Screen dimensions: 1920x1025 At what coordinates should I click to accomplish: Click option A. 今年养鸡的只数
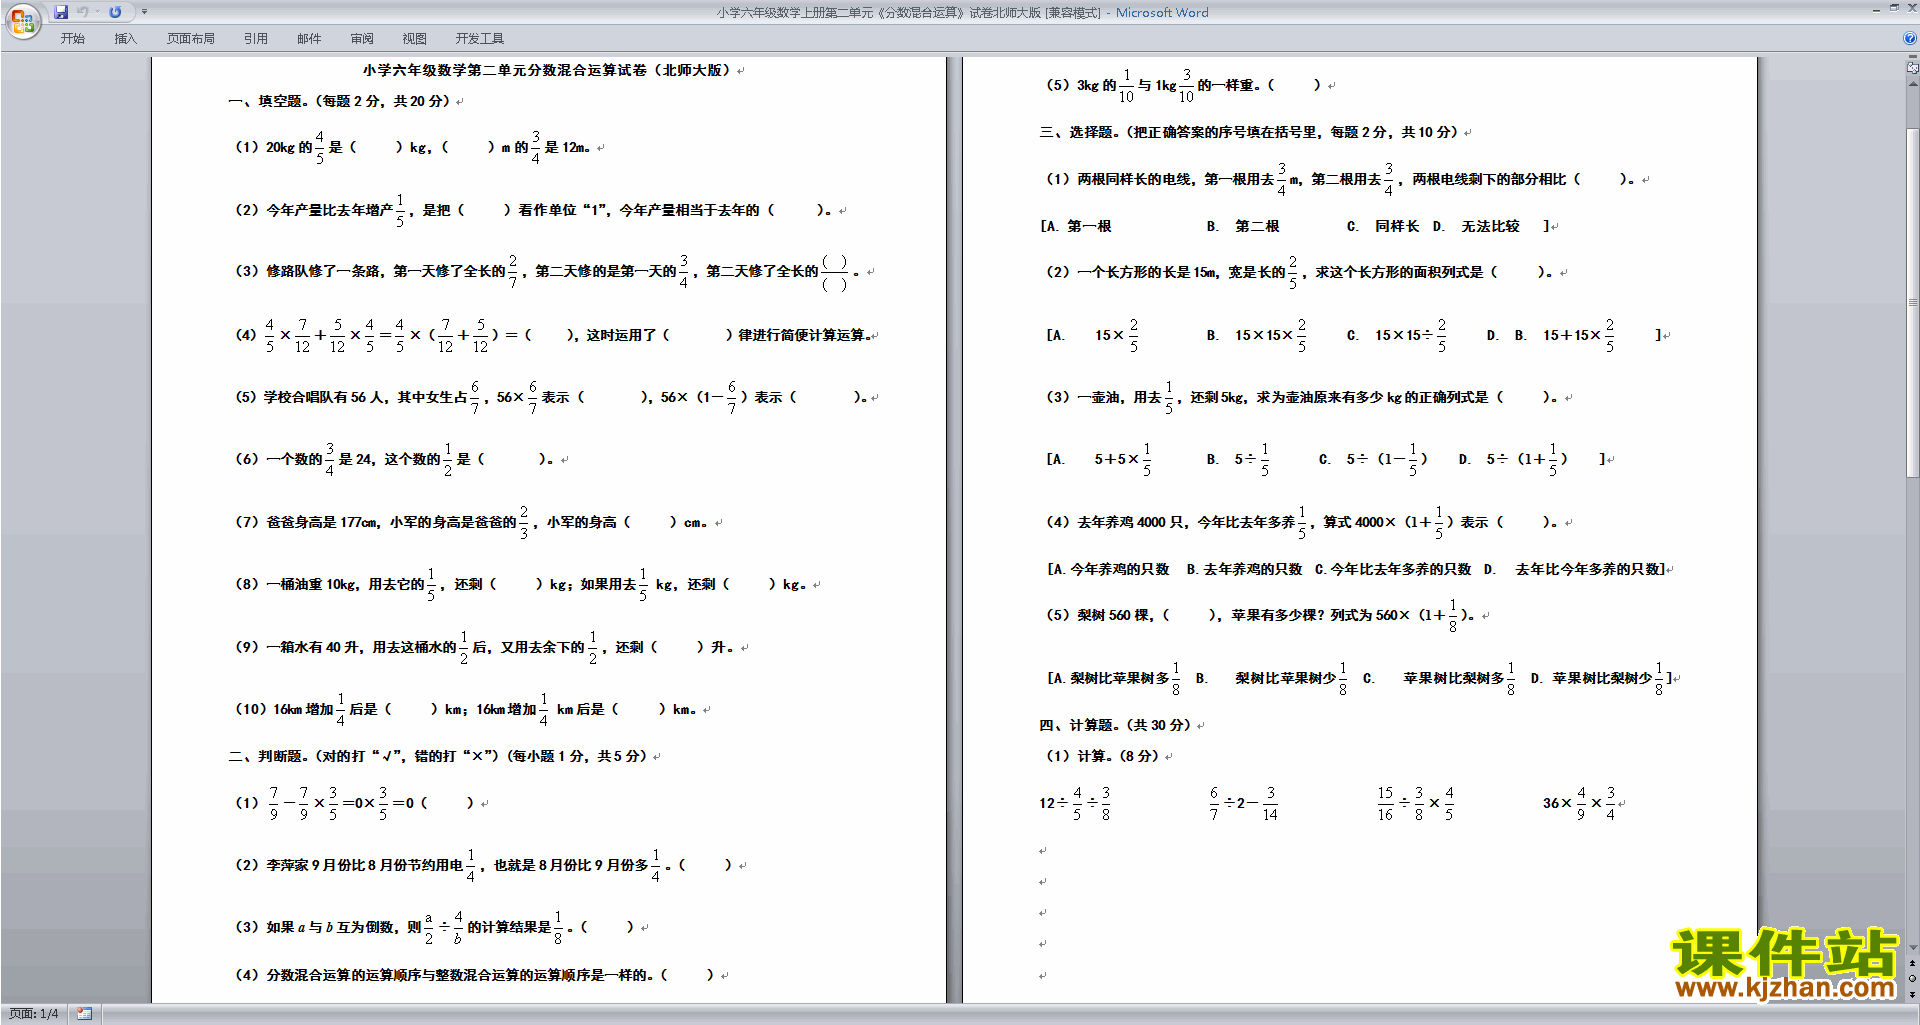tap(1110, 569)
